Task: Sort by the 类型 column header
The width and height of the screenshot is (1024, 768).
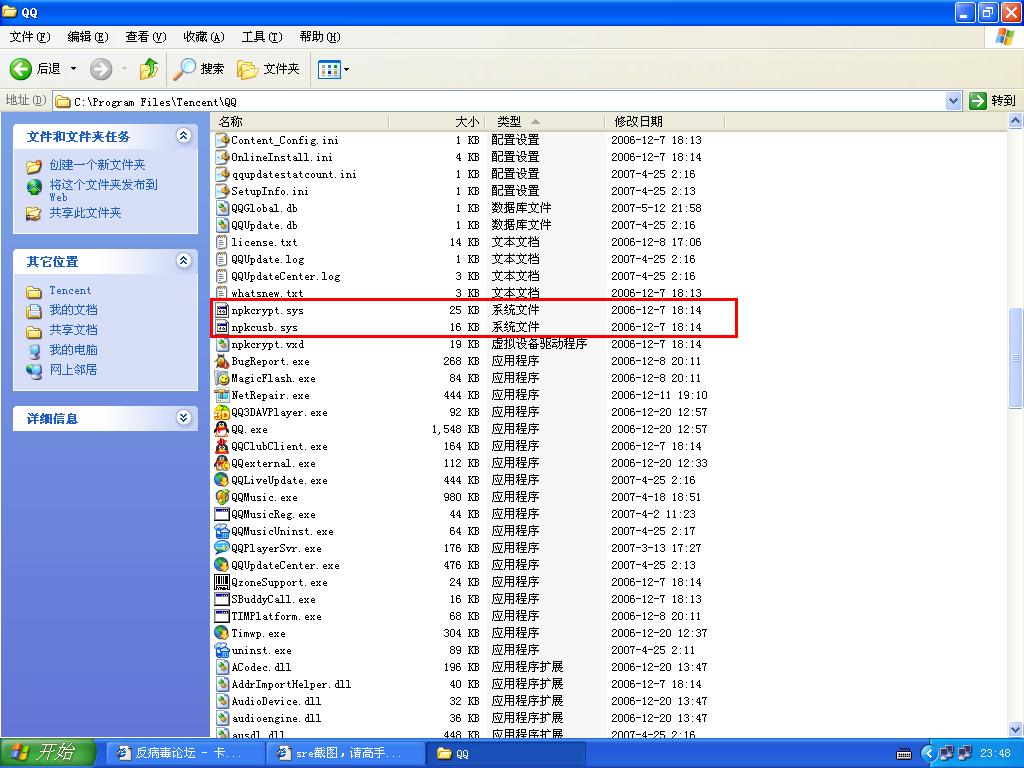Action: point(545,121)
